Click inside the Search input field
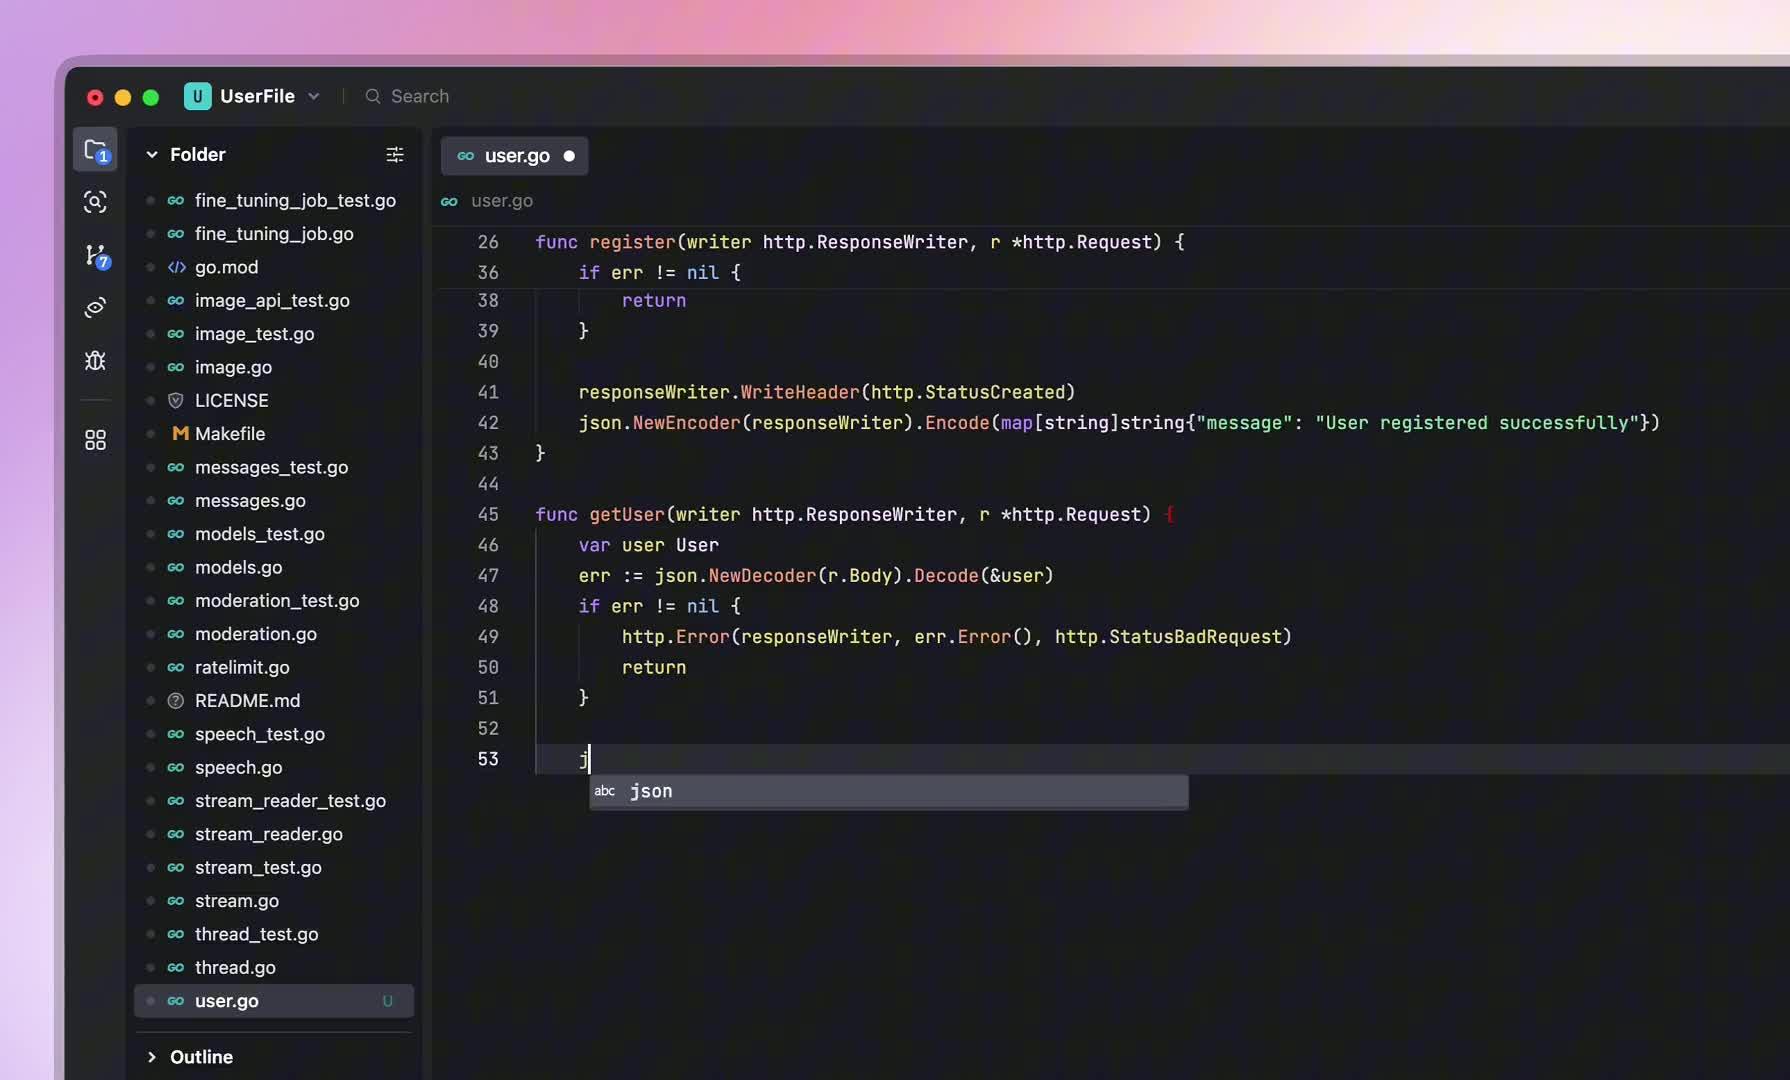The height and width of the screenshot is (1080, 1790). coord(430,96)
